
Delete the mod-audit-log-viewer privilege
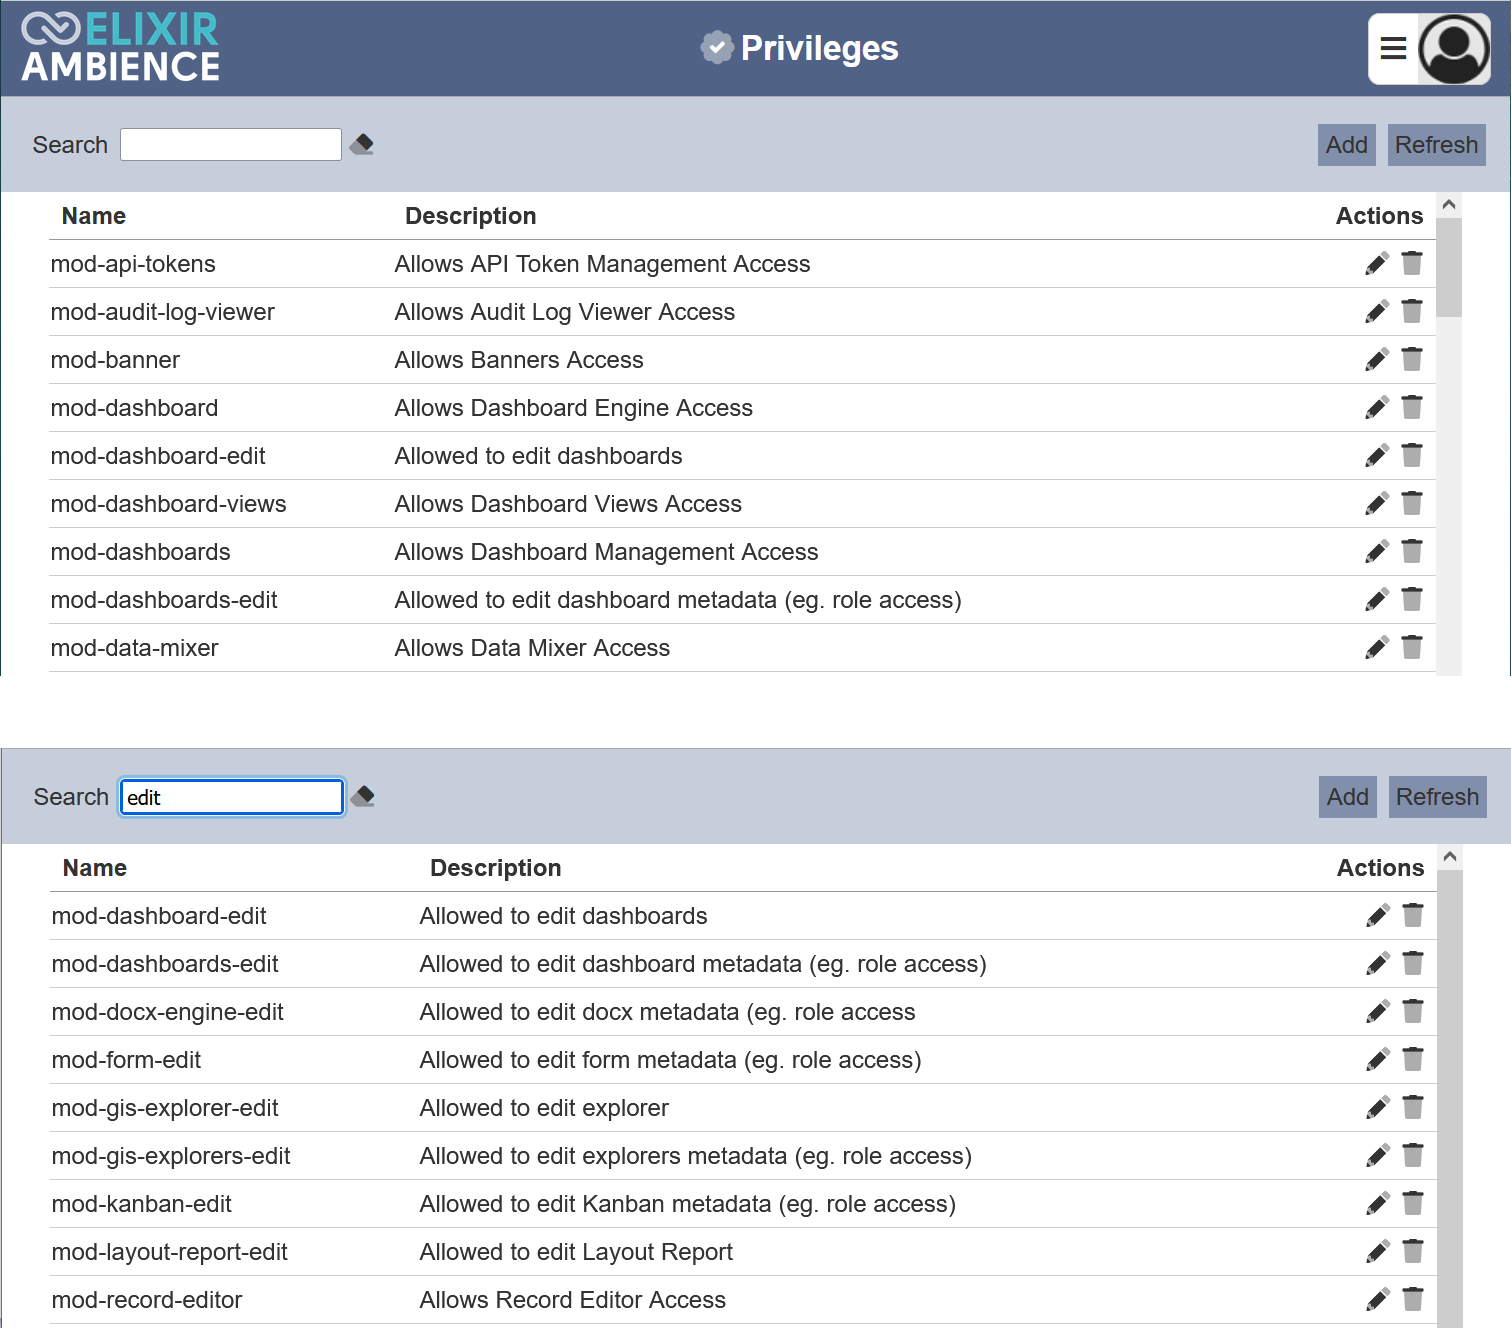click(x=1411, y=312)
